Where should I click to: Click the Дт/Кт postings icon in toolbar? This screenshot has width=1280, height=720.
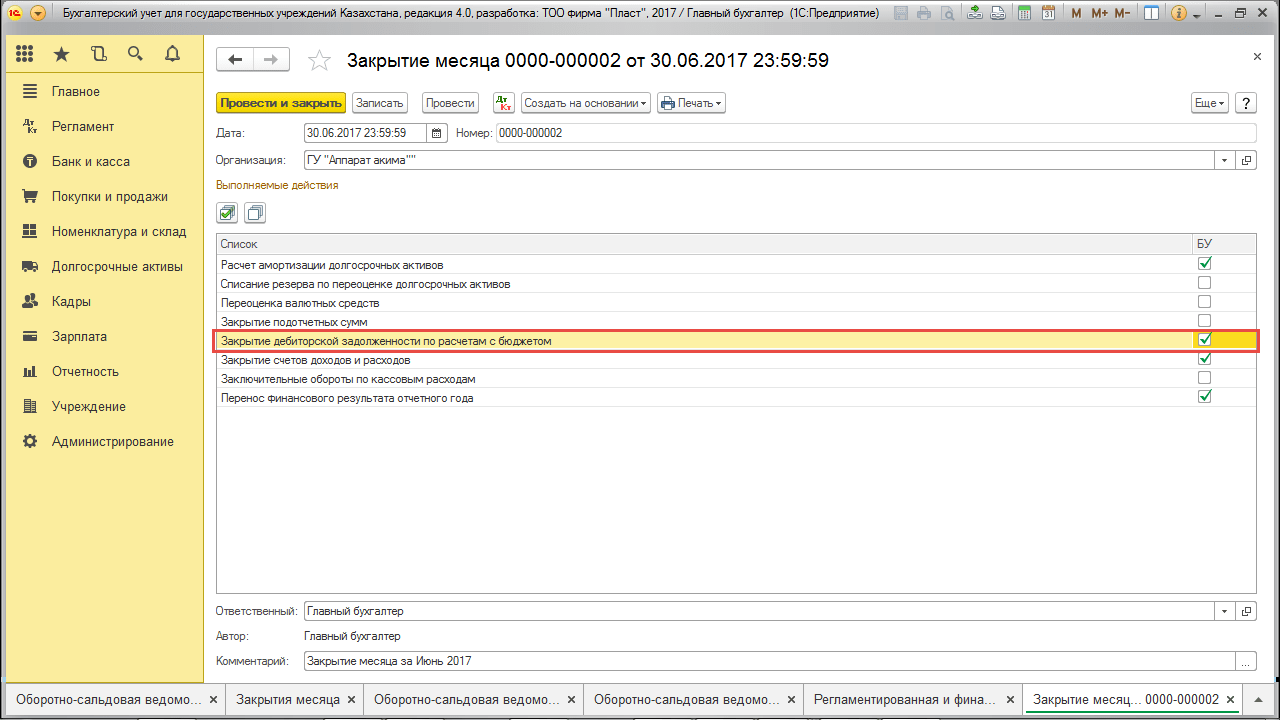point(504,103)
